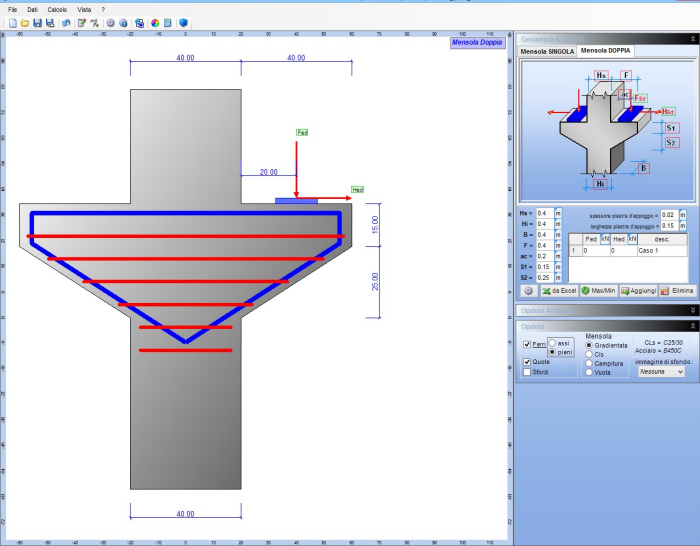Click the Mensola Doppia label on canvas
The image size is (700, 546).
[477, 42]
